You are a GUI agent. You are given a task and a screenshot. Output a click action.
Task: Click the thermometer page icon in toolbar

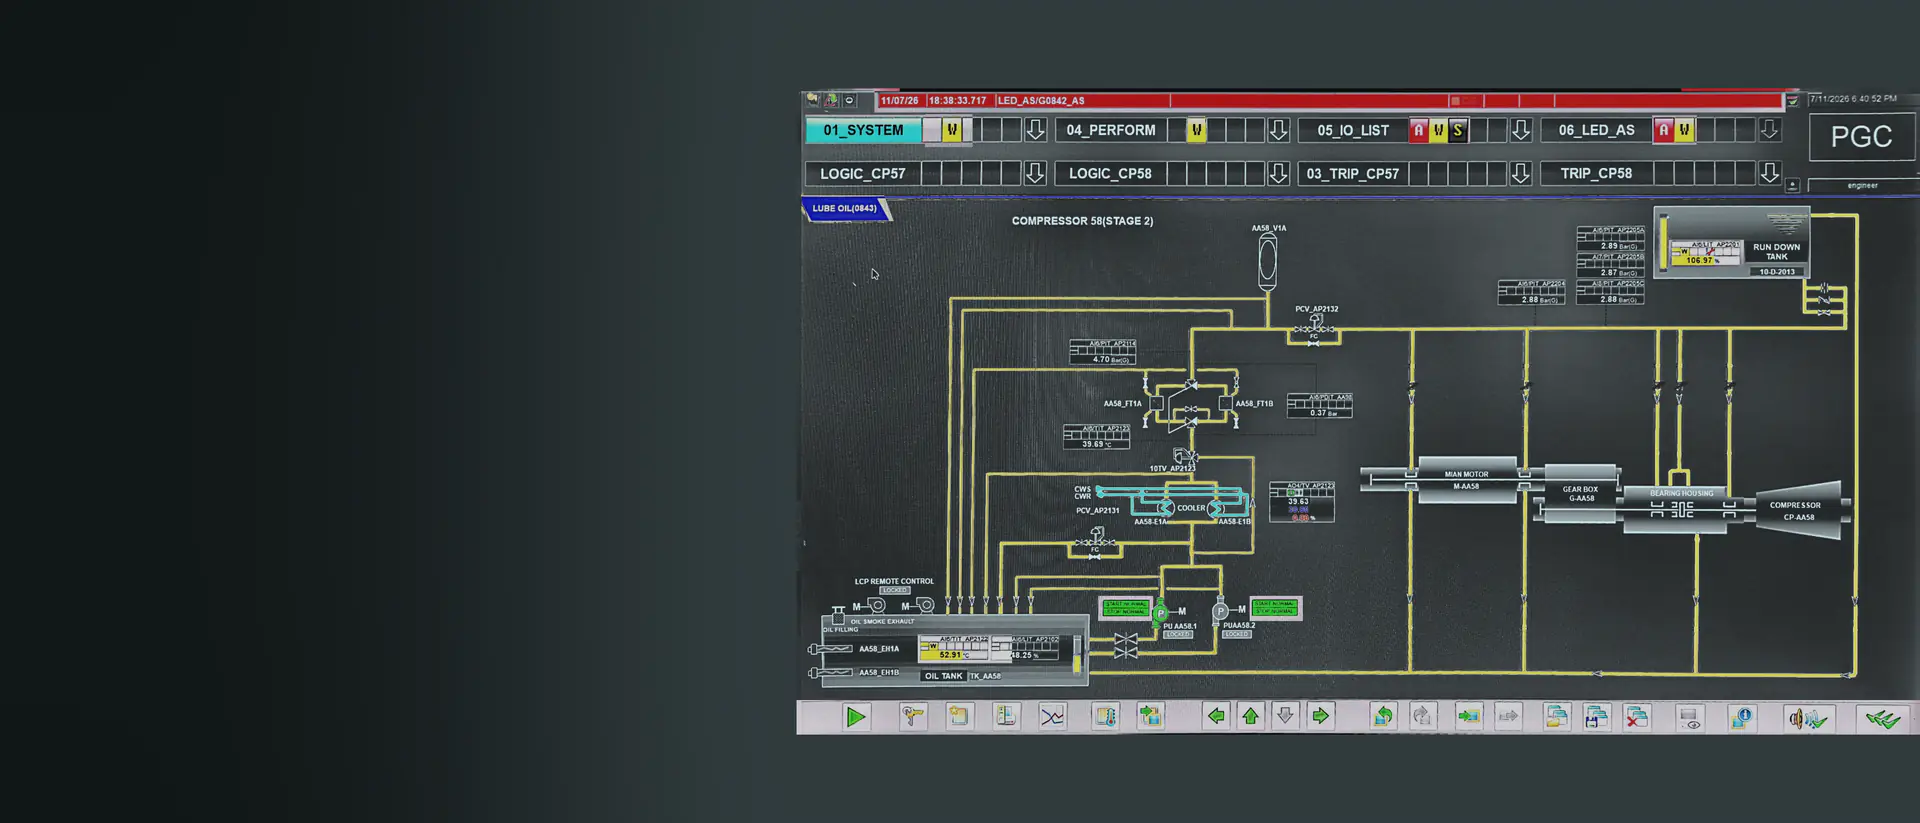point(1105,717)
